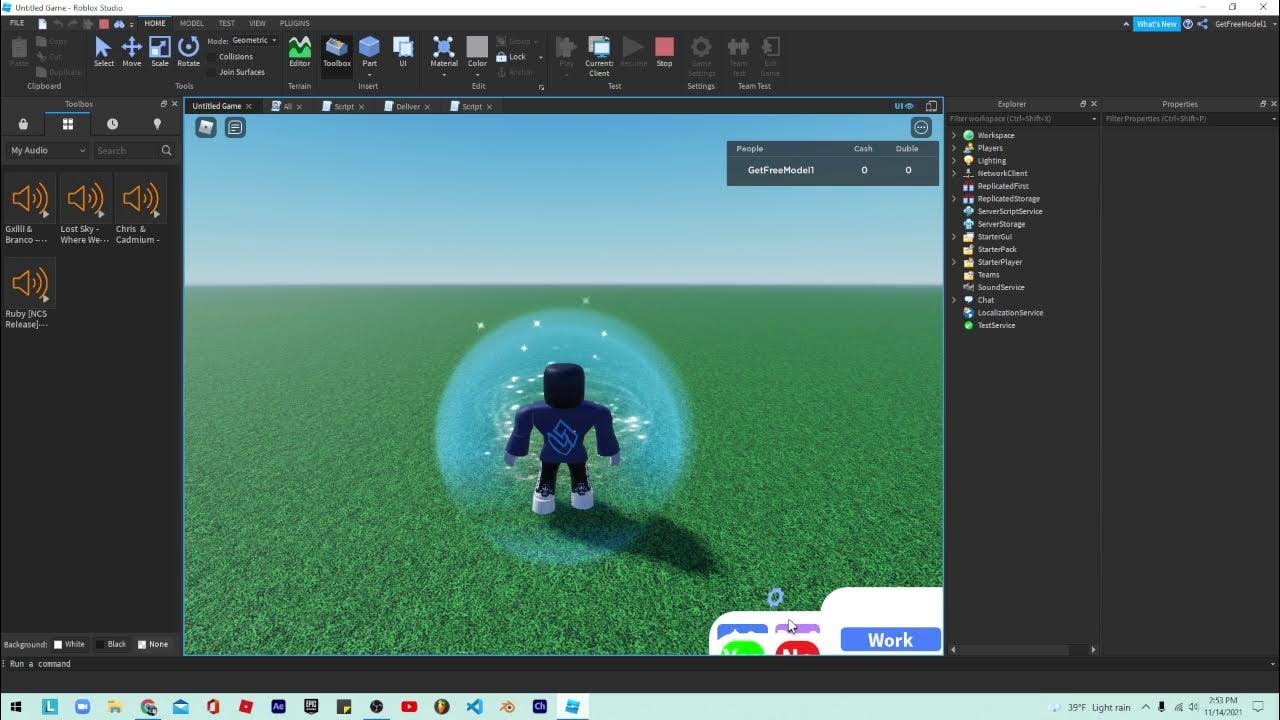Open the UI insert button
Image resolution: width=1280 pixels, height=720 pixels.
click(x=403, y=52)
